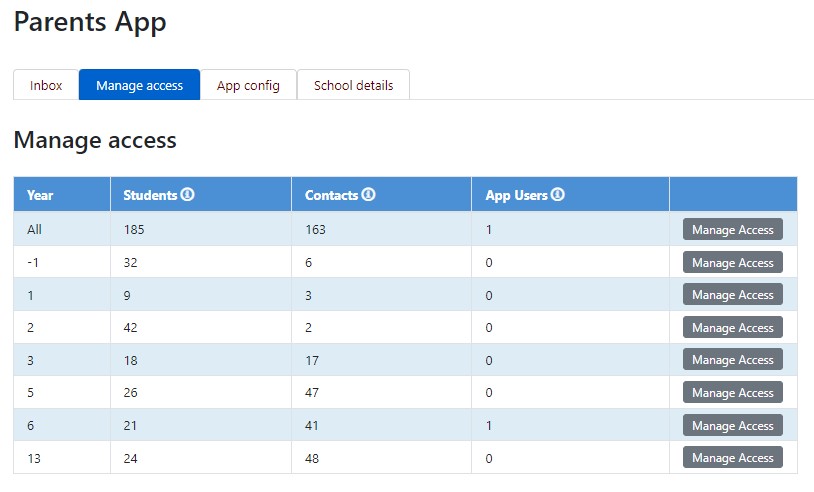Select Manage Access for year 13
This screenshot has width=814, height=492.
(x=732, y=458)
